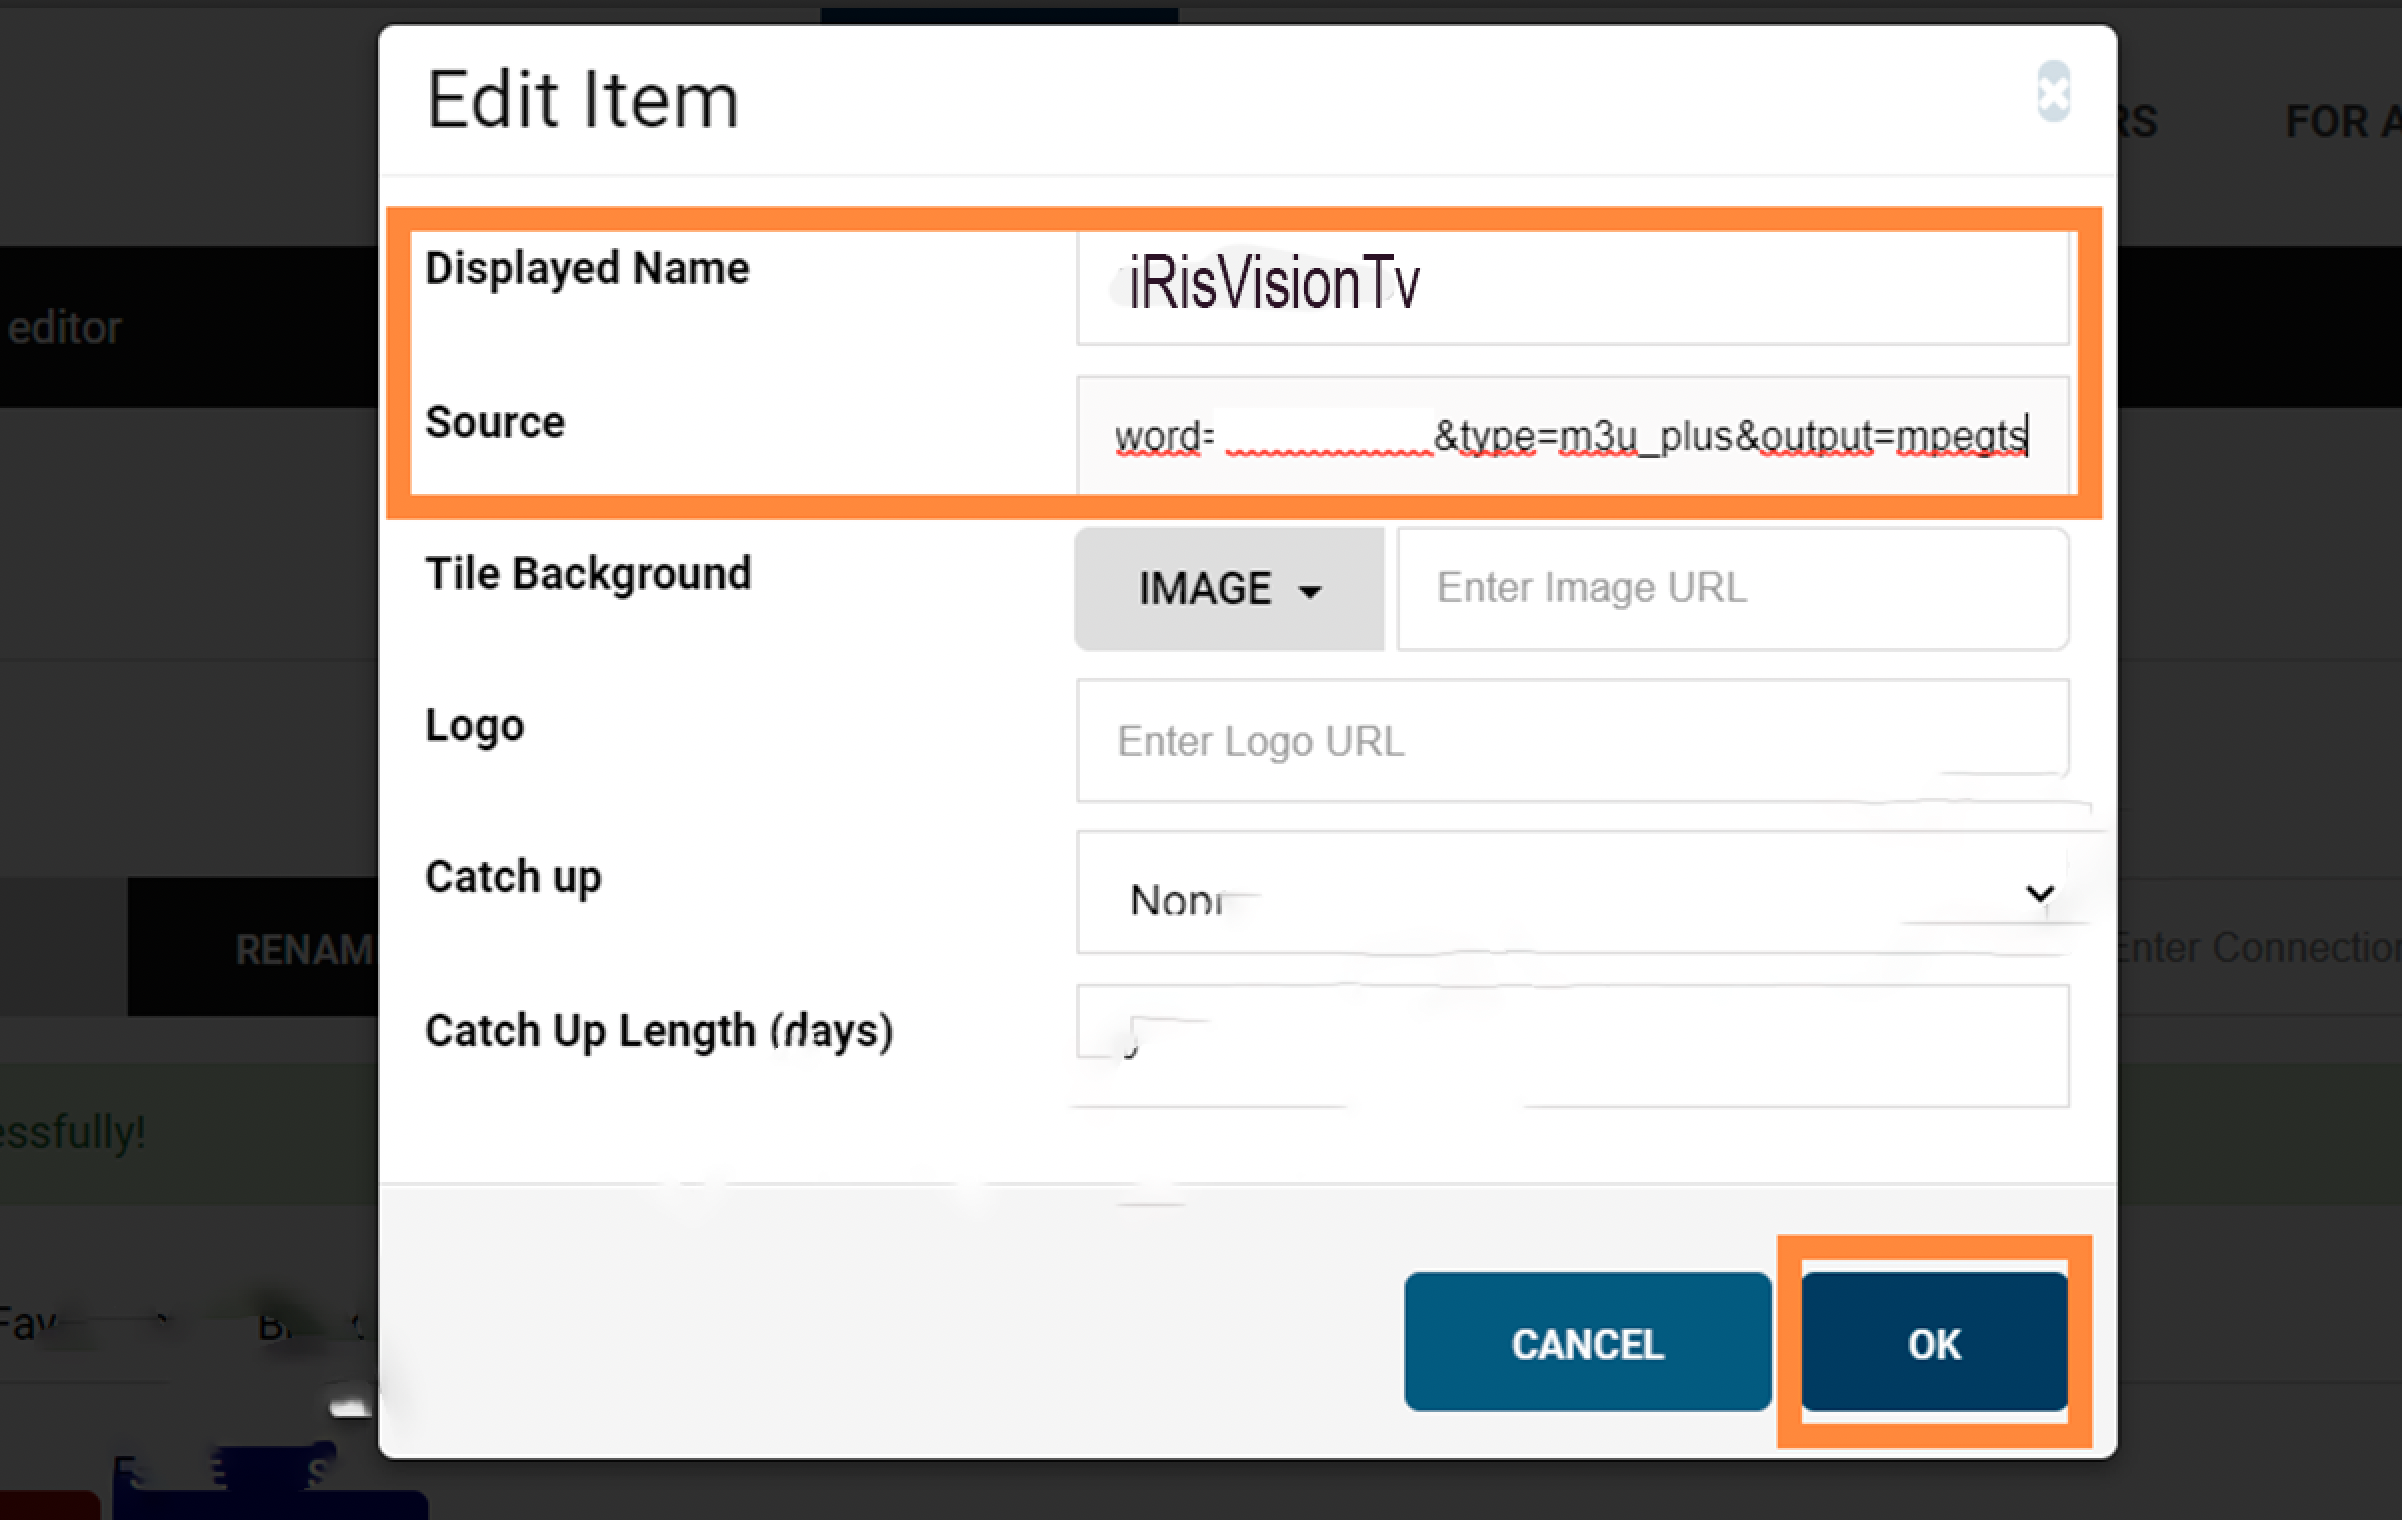The height and width of the screenshot is (1520, 2402).
Task: Confirm with the OK button
Action: click(x=1935, y=1342)
